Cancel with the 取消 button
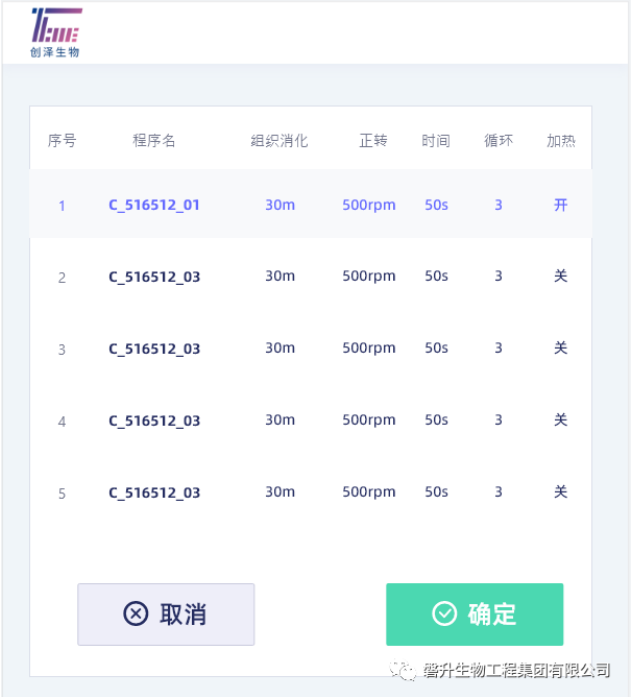The height and width of the screenshot is (697, 633). (166, 614)
